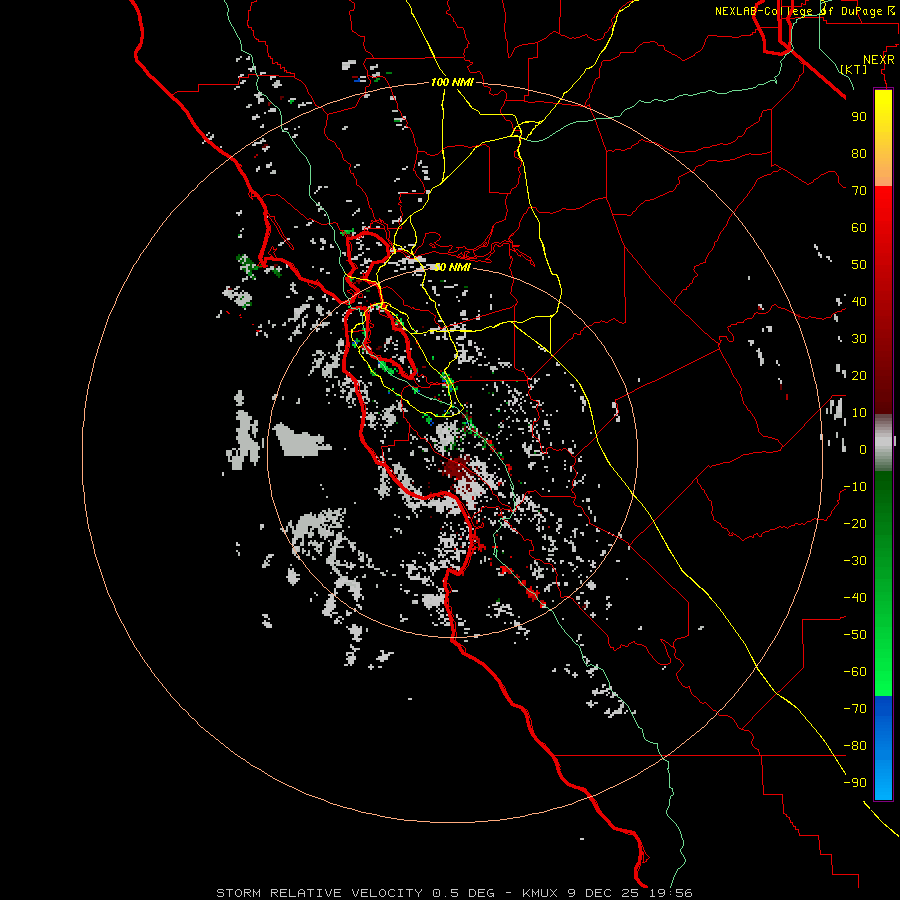Click the 80 value on velocity scale
900x900 pixels.
859,153
